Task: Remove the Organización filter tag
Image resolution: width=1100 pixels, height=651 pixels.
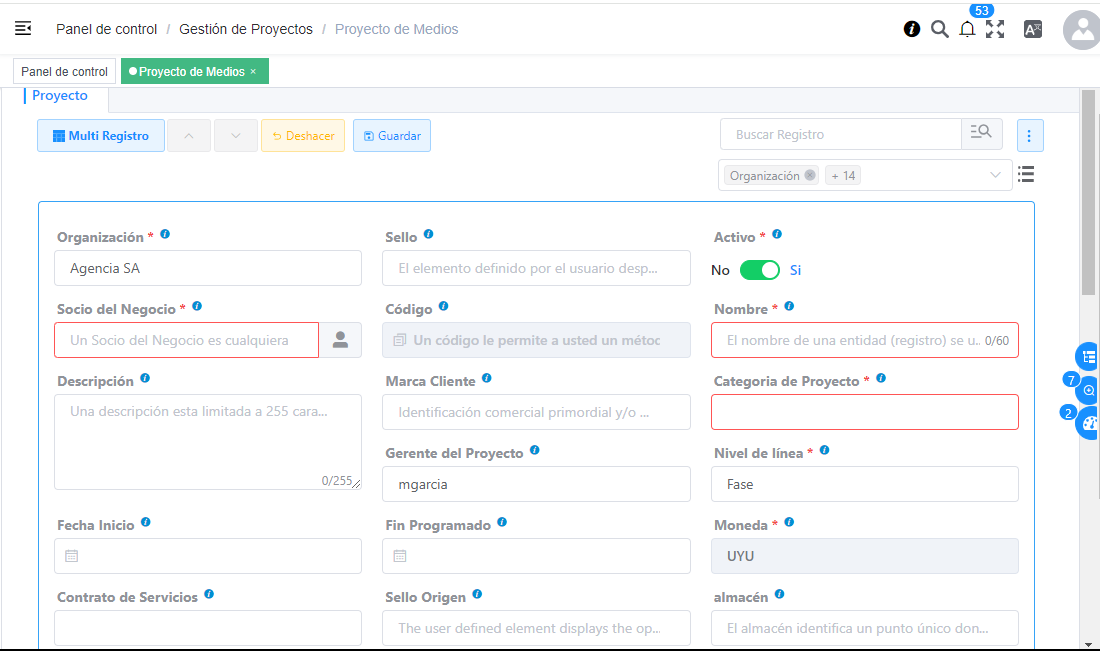Action: 810,175
